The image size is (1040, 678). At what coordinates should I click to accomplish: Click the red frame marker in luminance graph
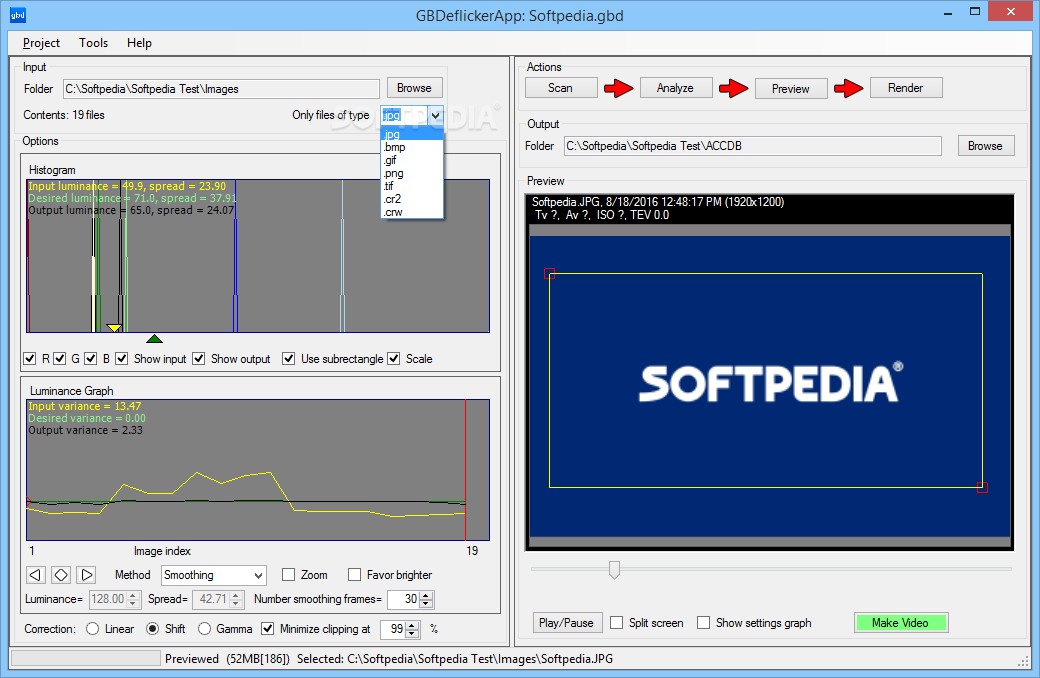[x=466, y=470]
